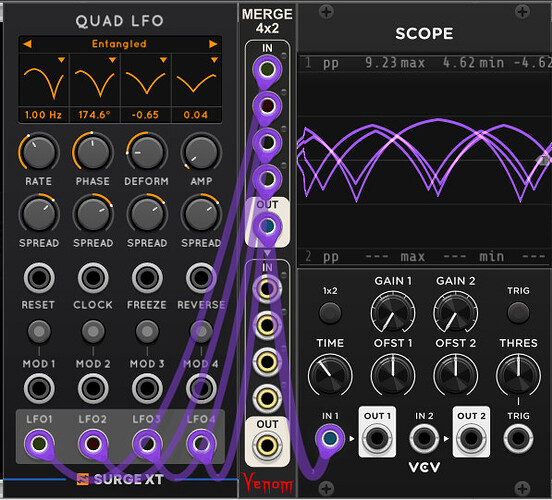The width and height of the screenshot is (552, 500).
Task: Click the LFO1 output jack
Action: click(39, 444)
